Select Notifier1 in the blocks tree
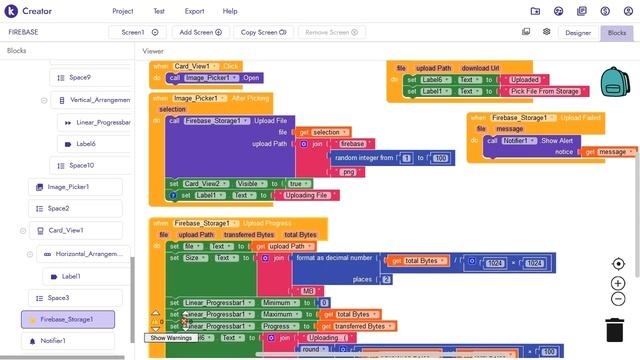The width and height of the screenshot is (640, 360). click(x=68, y=341)
